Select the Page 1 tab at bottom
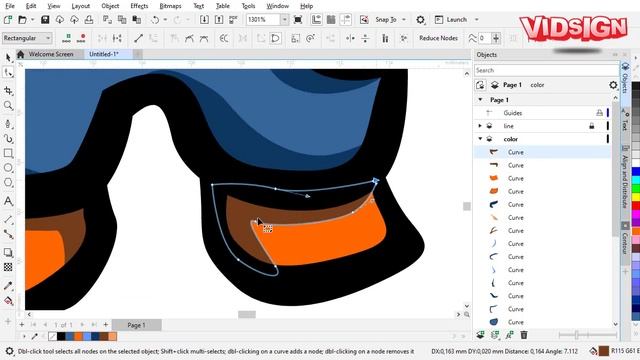Viewport: 640px width, 360px height. [x=137, y=325]
